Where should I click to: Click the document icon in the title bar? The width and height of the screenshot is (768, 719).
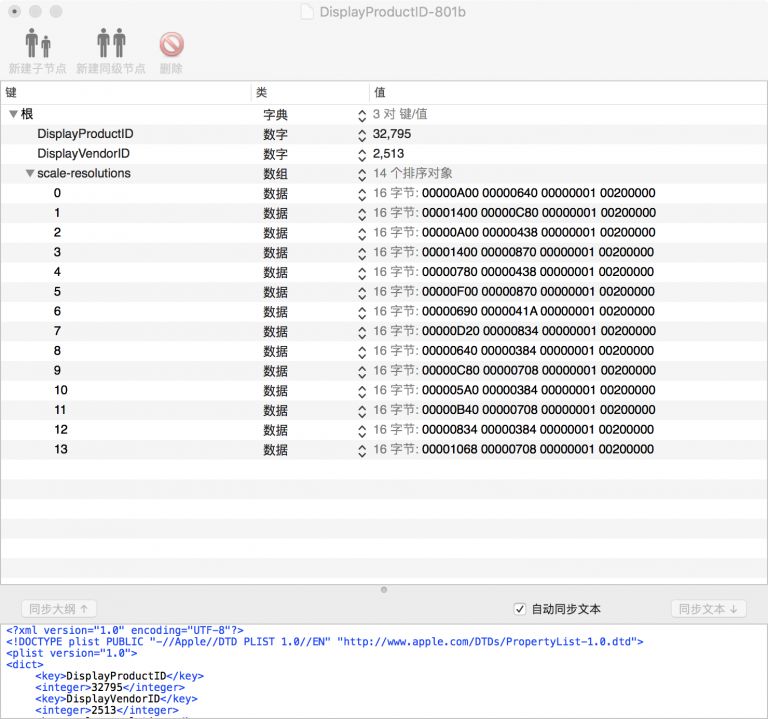coord(307,12)
